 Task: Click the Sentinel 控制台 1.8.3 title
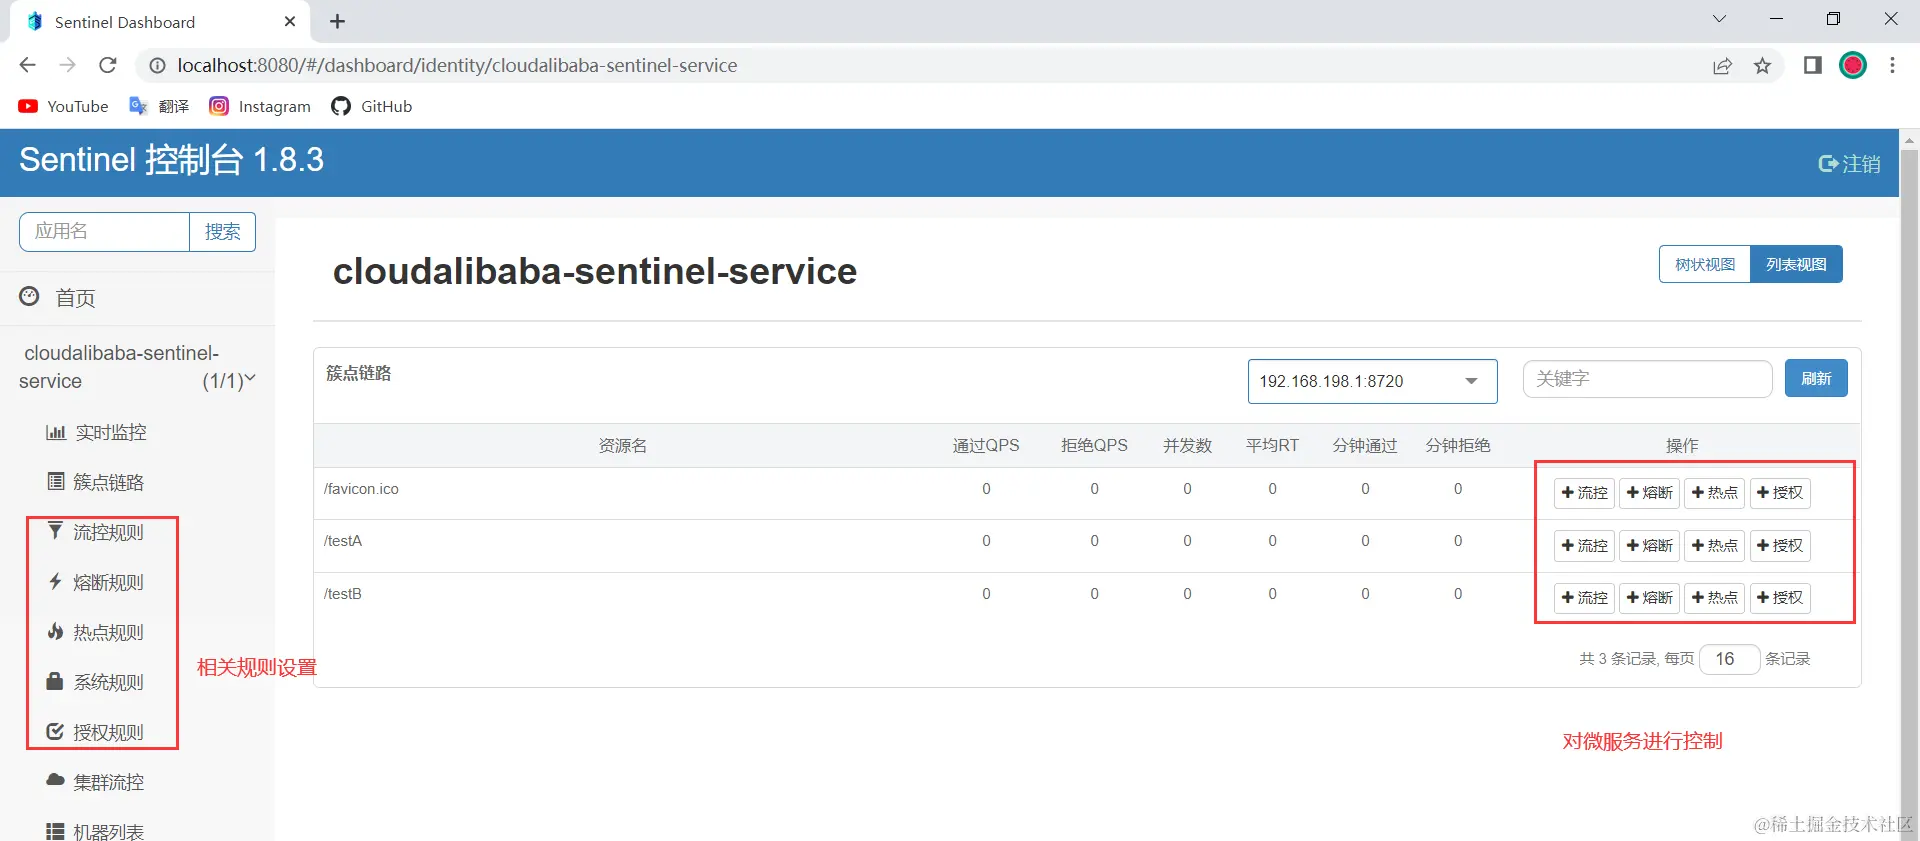(x=172, y=160)
